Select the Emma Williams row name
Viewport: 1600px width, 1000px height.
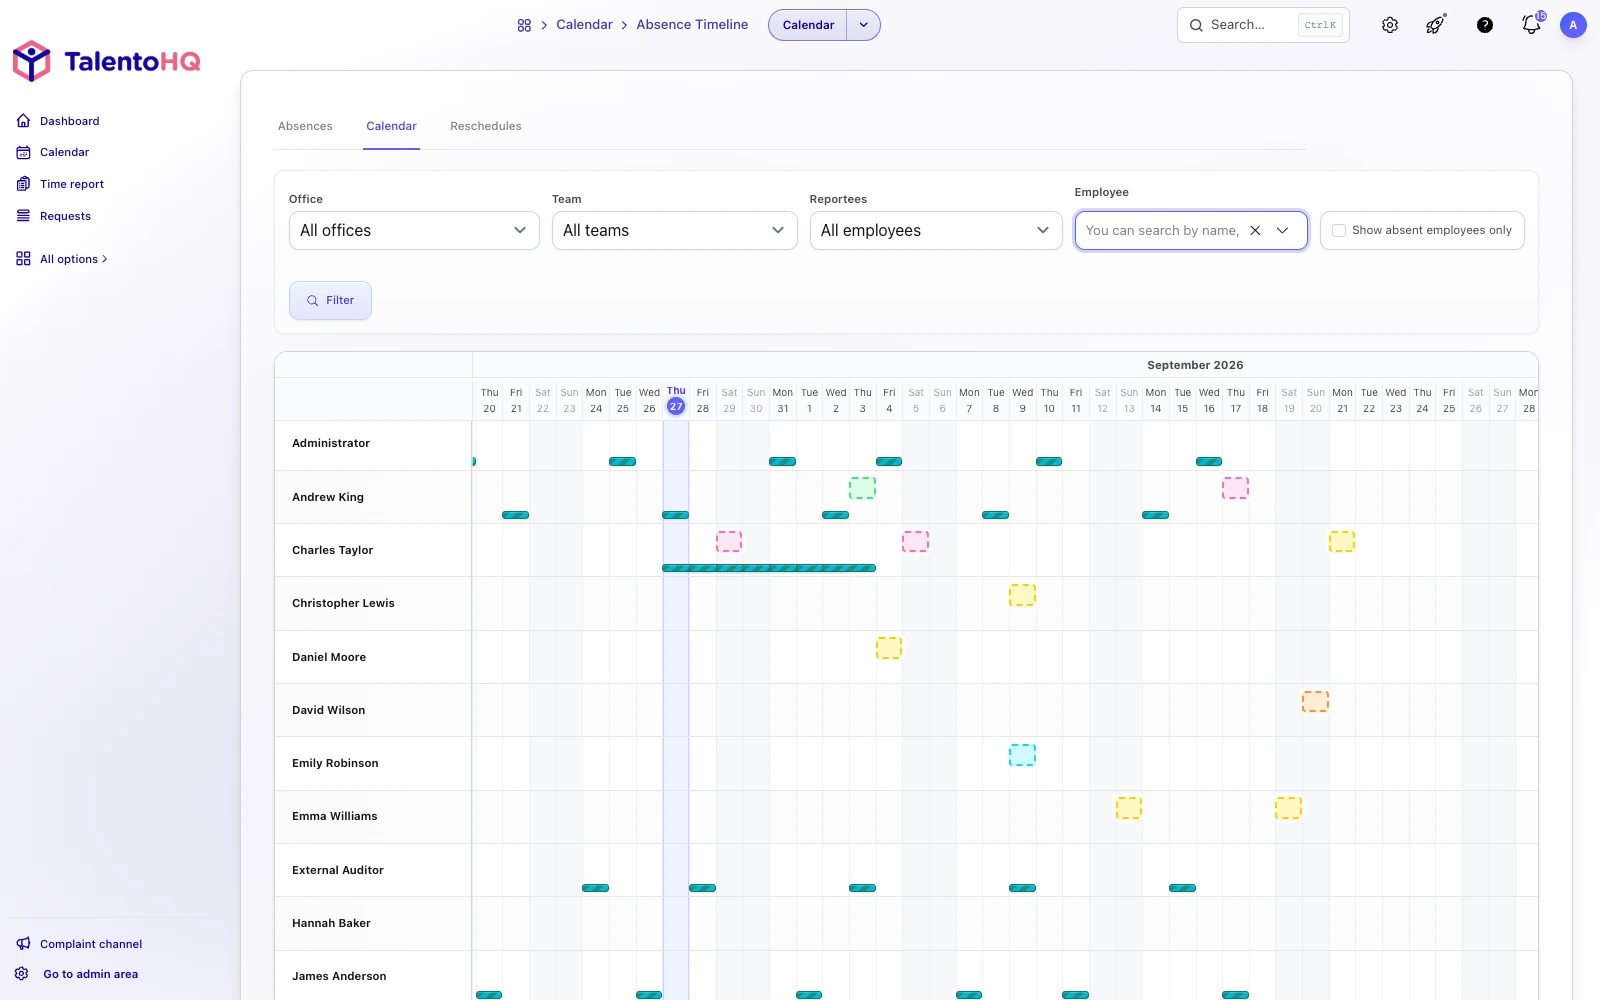[334, 816]
